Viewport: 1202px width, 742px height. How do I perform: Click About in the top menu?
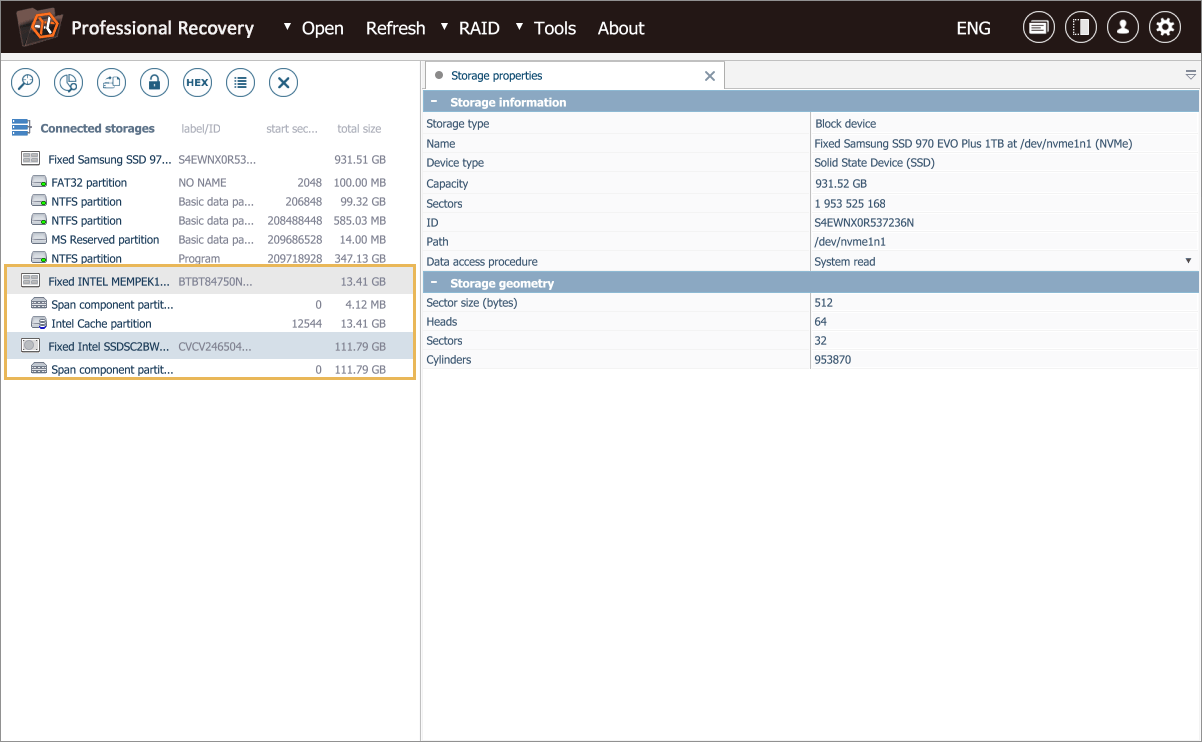[621, 28]
